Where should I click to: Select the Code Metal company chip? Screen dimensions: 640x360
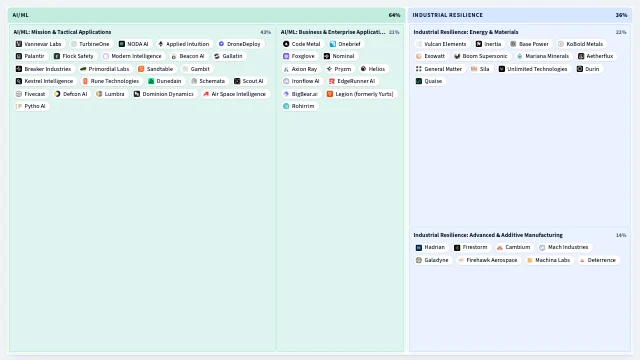click(x=302, y=44)
